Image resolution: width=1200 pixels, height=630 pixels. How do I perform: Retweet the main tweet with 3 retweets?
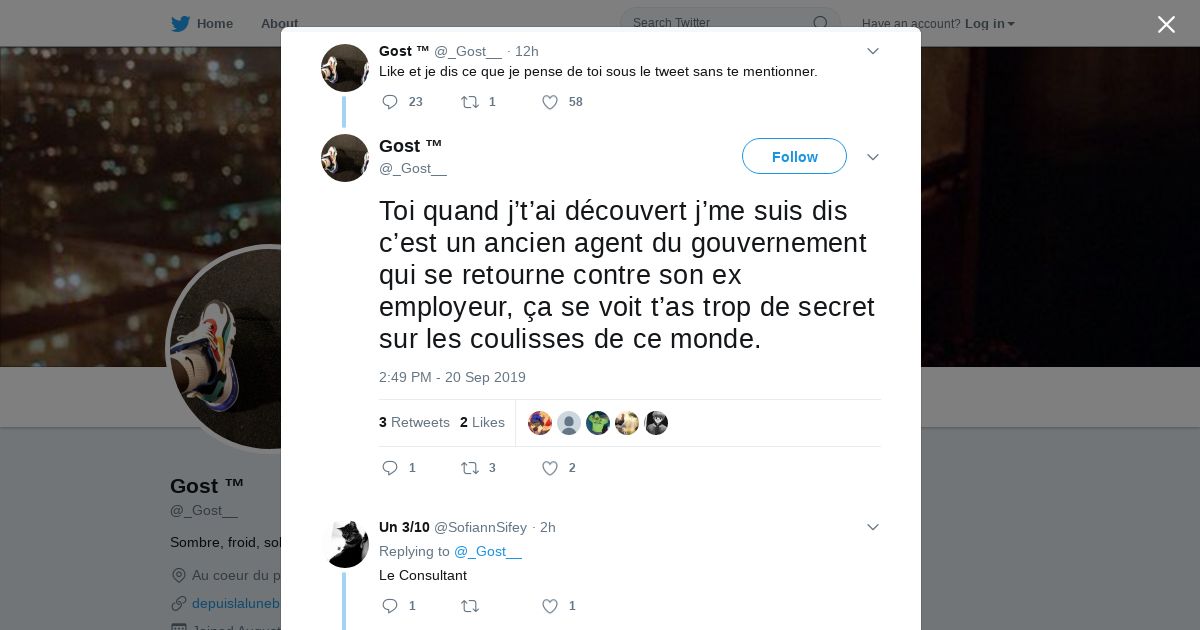coord(469,468)
